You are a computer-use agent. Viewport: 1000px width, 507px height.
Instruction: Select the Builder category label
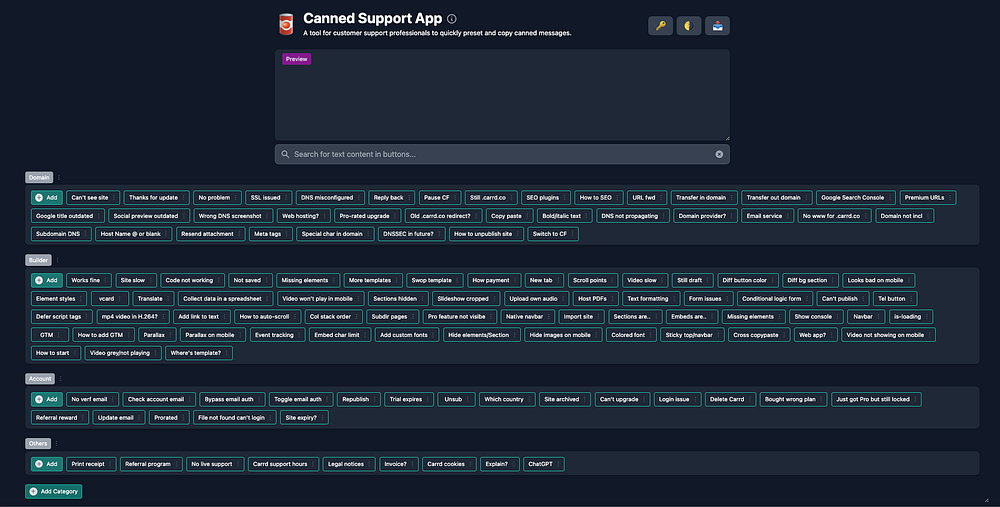pyautogui.click(x=38, y=260)
